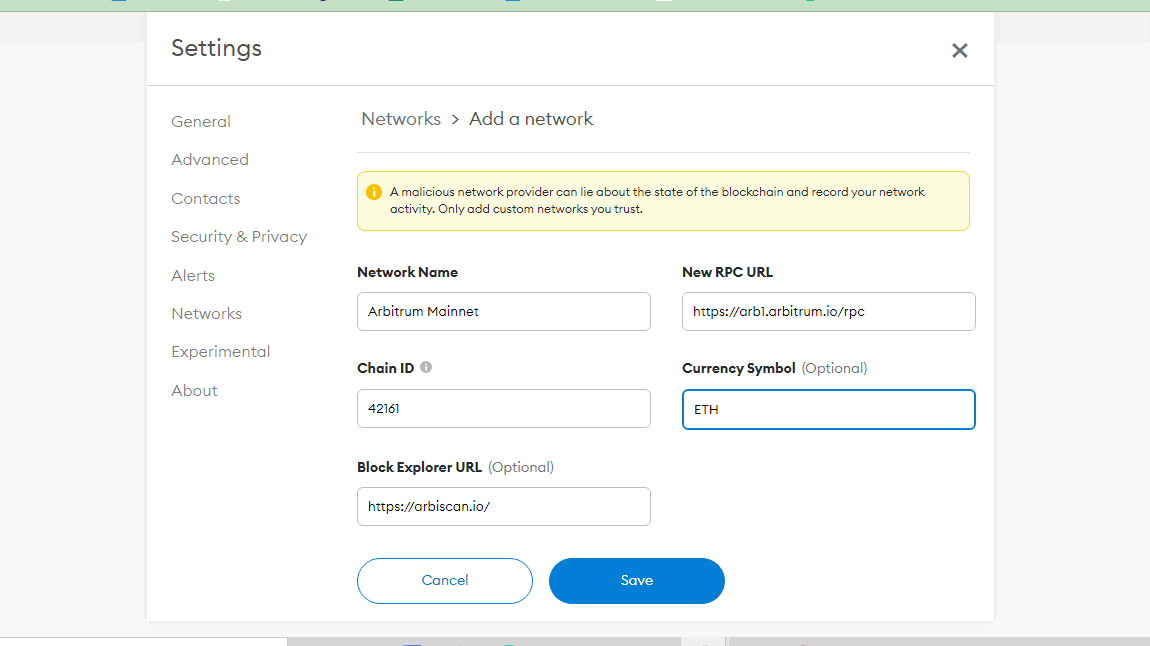
Task: Click the yellow warning info icon
Action: [x=374, y=192]
